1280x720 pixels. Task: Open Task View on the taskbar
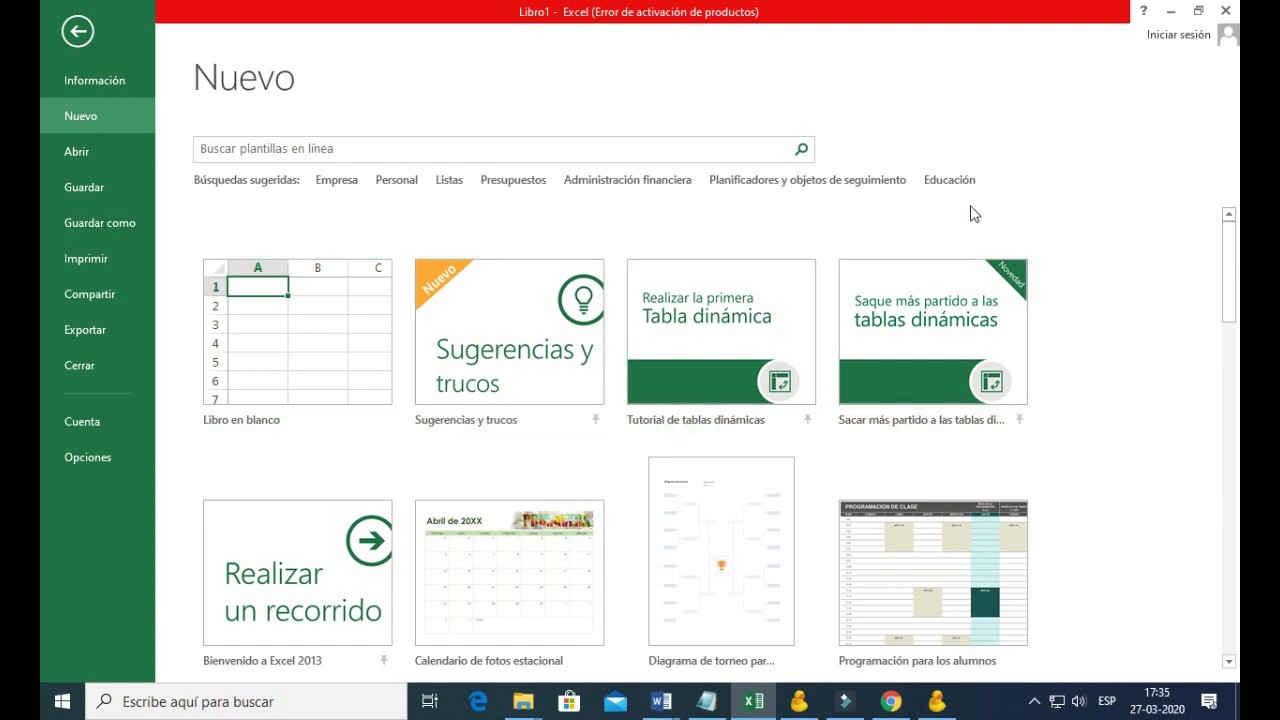(x=430, y=701)
